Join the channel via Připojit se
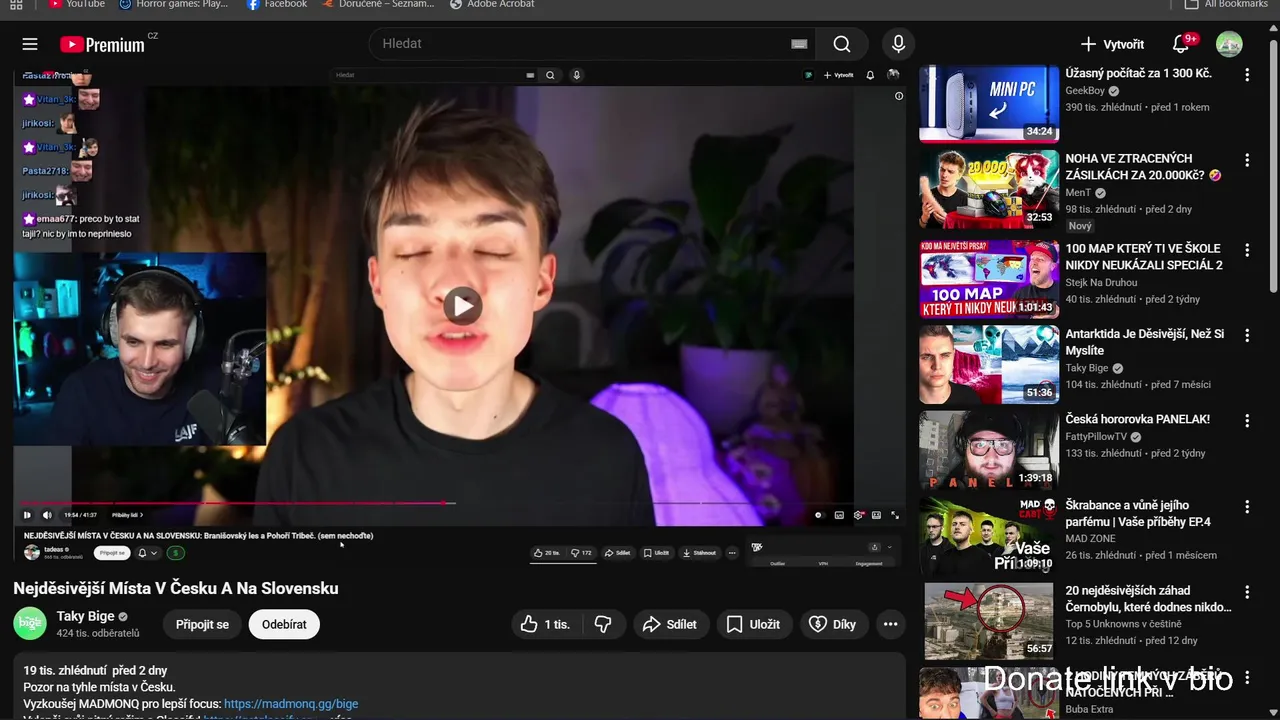This screenshot has height=720, width=1280. [x=202, y=624]
